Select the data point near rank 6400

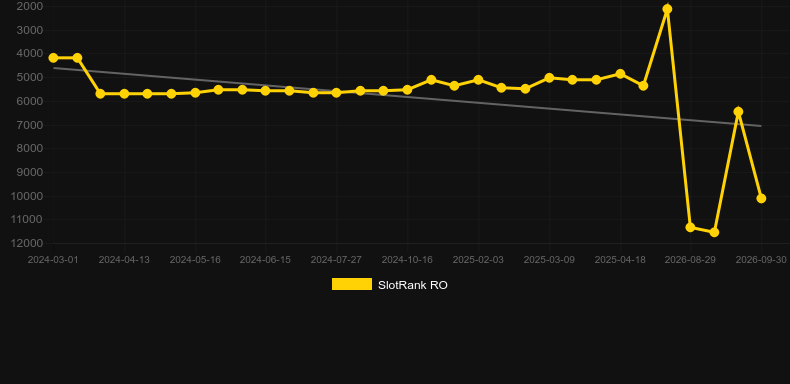738,111
